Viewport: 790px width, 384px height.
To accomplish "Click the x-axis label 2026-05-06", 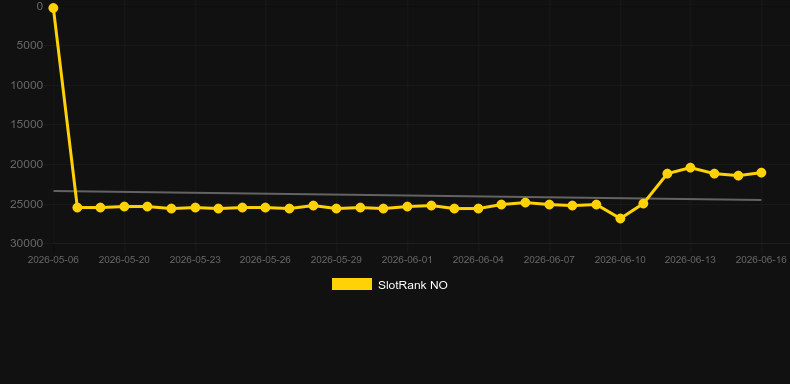I will 53,260.
